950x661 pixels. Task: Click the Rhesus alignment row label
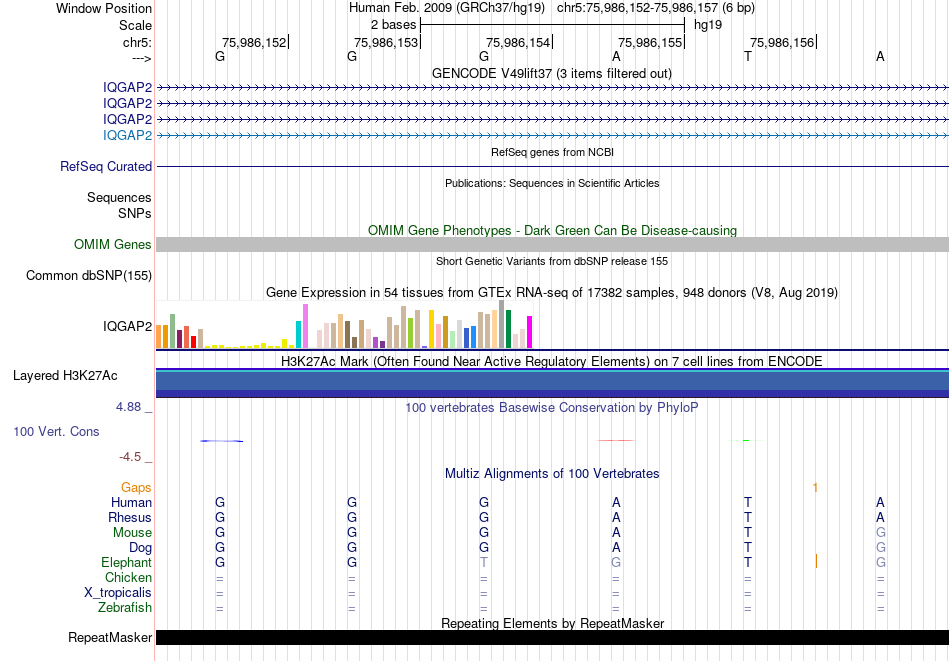(x=130, y=517)
